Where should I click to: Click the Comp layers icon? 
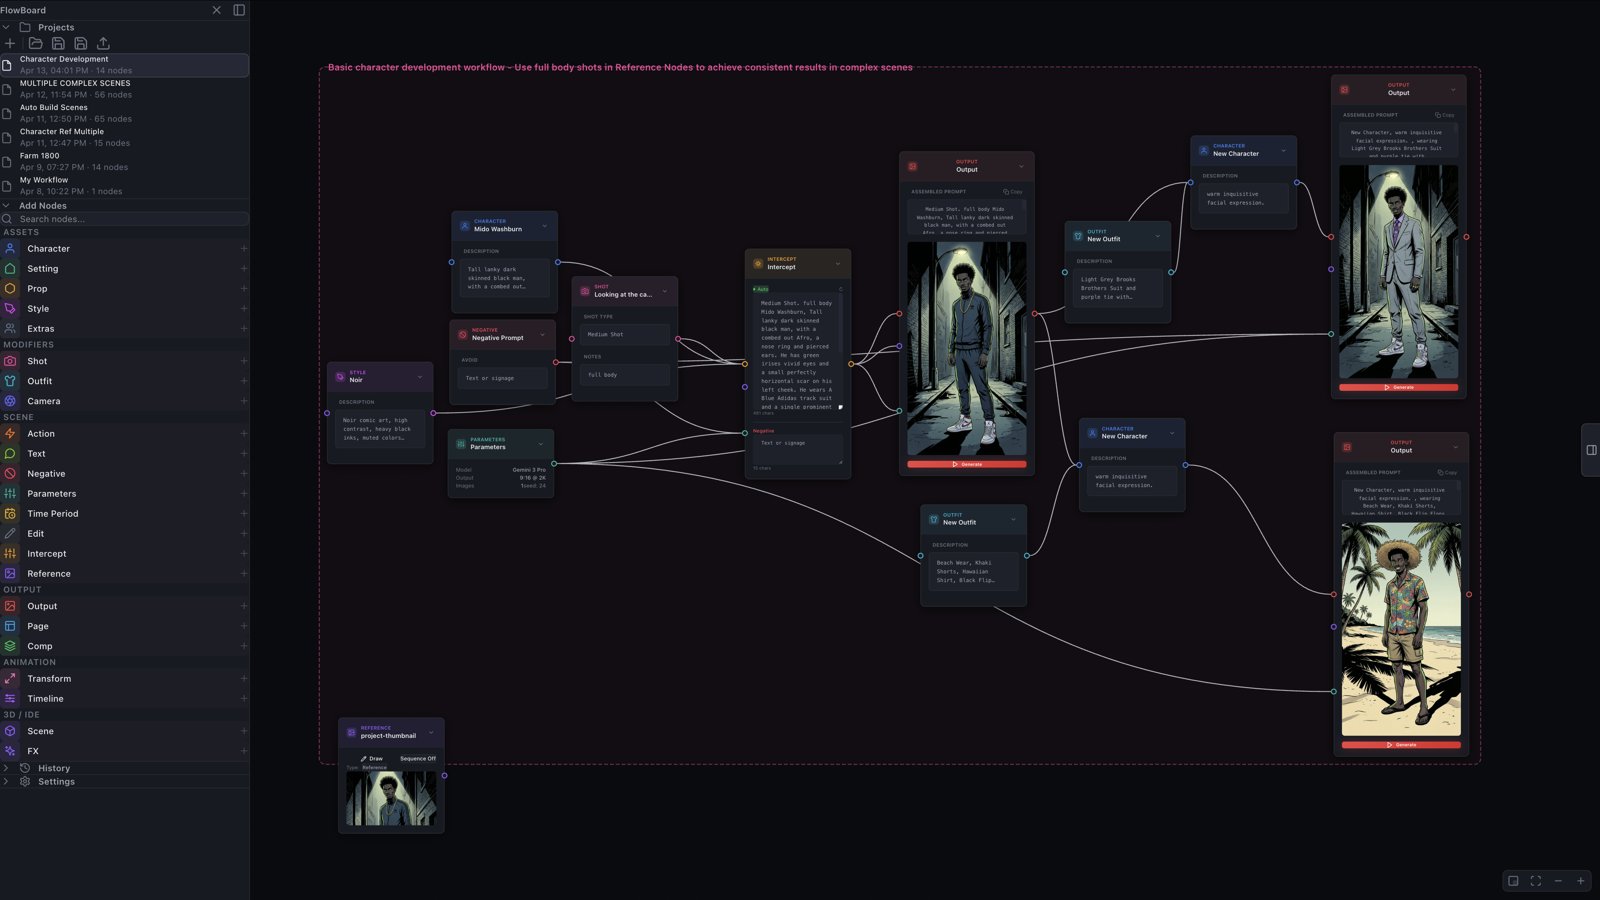click(x=10, y=646)
